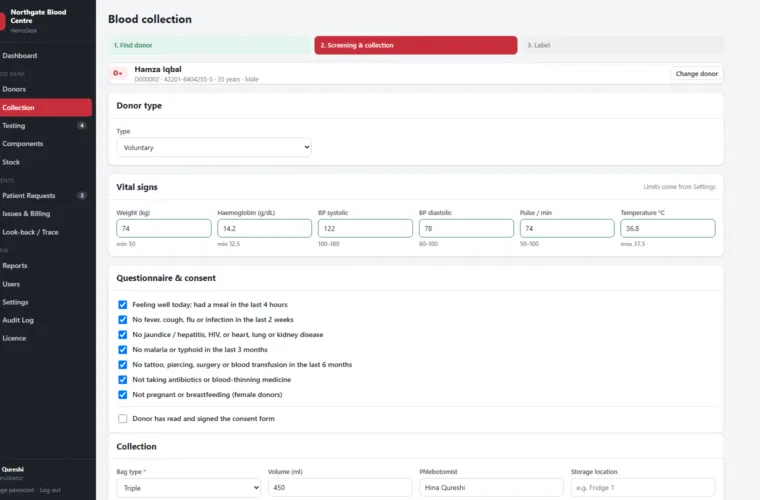
Task: Open Patient Requests in the sidebar
Action: click(x=46, y=195)
